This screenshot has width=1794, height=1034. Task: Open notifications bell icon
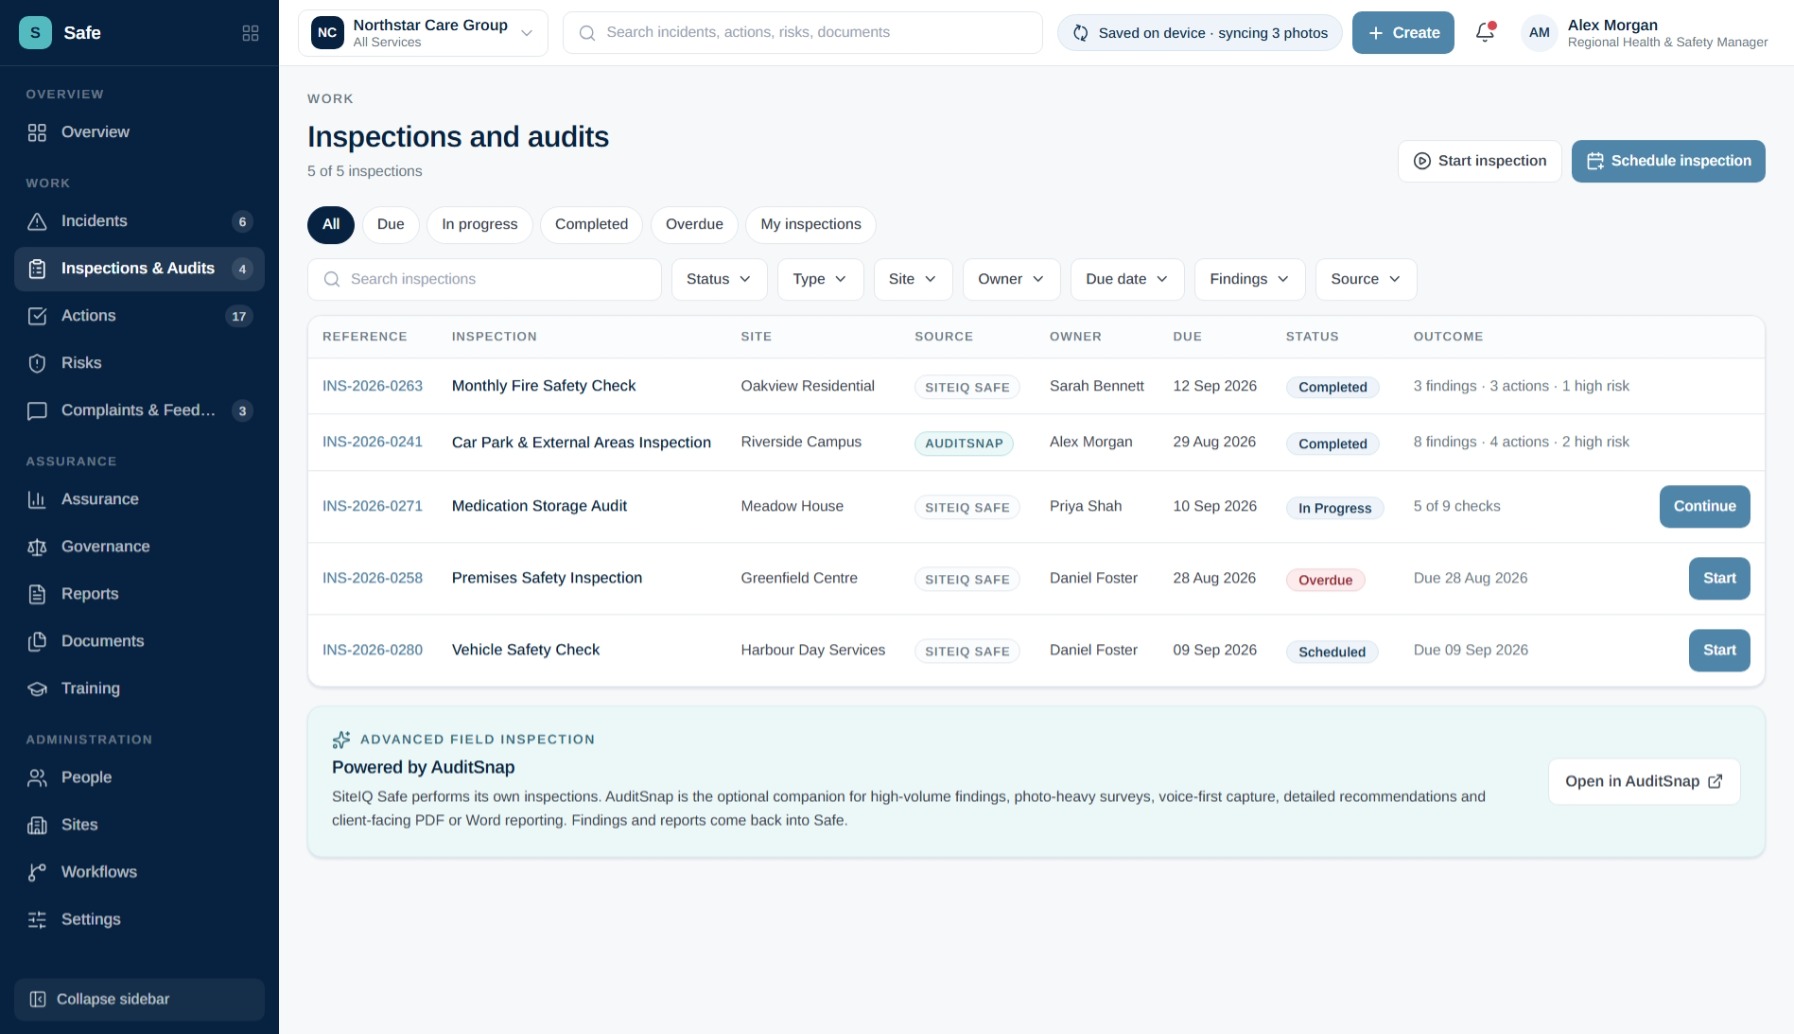[x=1485, y=32]
